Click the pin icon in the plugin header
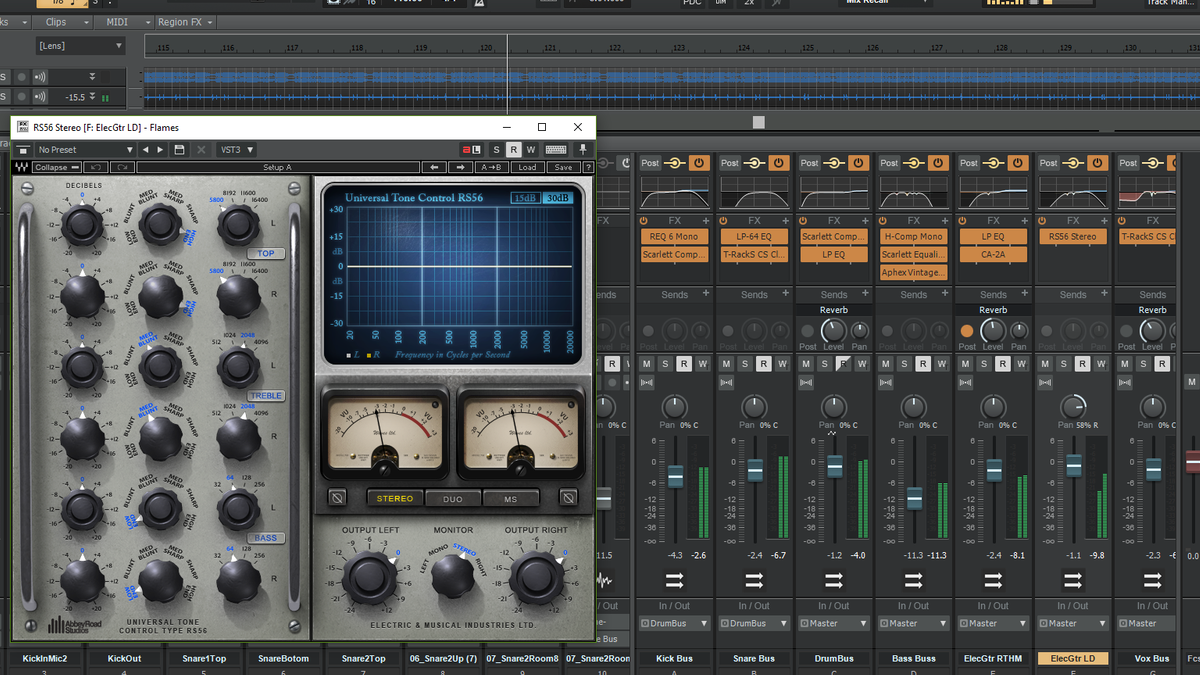 point(584,149)
